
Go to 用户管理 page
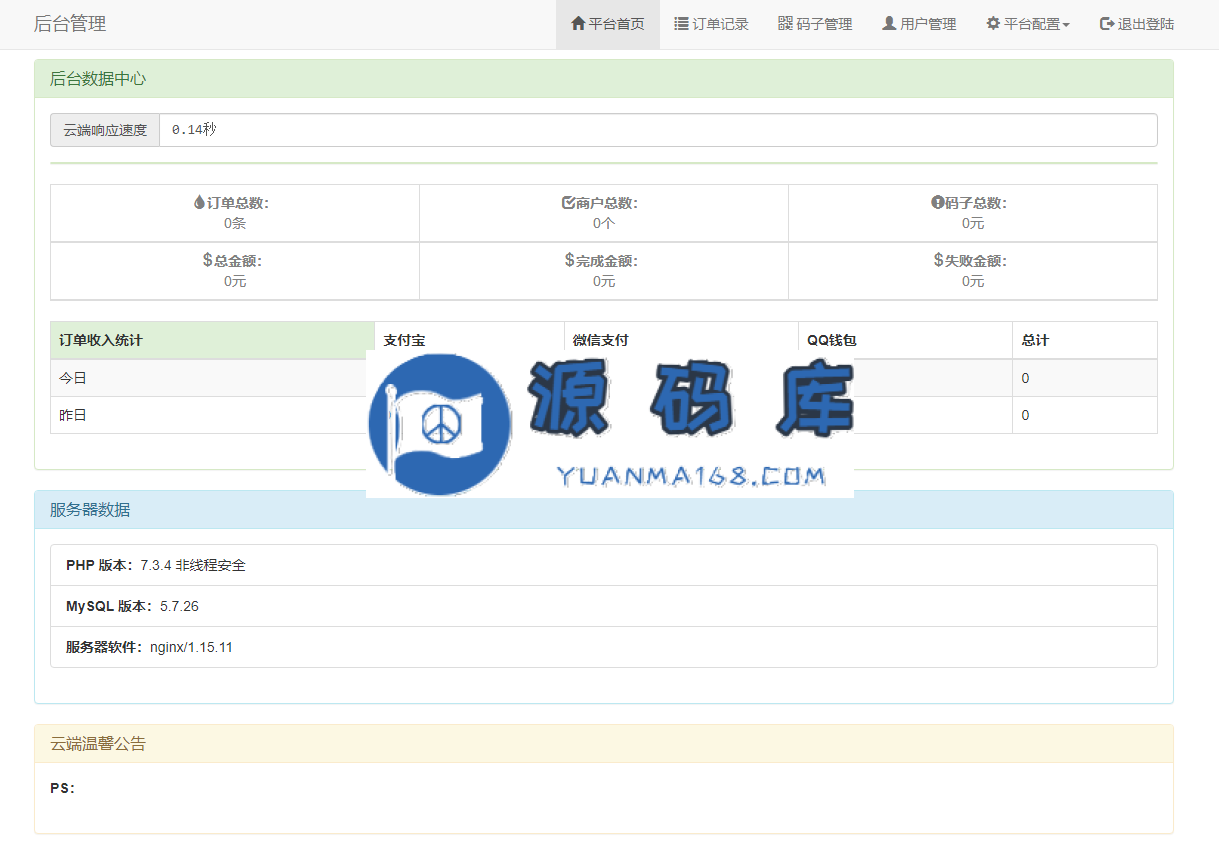(919, 24)
